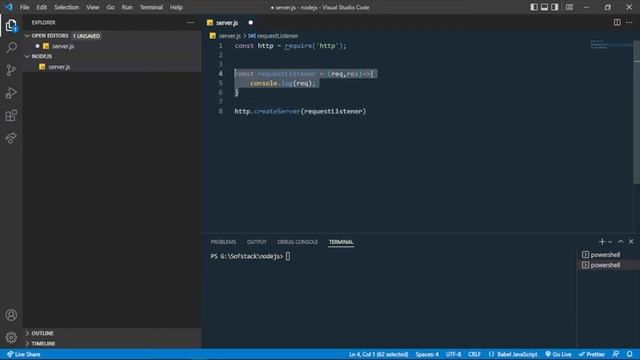Click the Explorer more actions ellipsis
The height and width of the screenshot is (360, 640).
191,22
